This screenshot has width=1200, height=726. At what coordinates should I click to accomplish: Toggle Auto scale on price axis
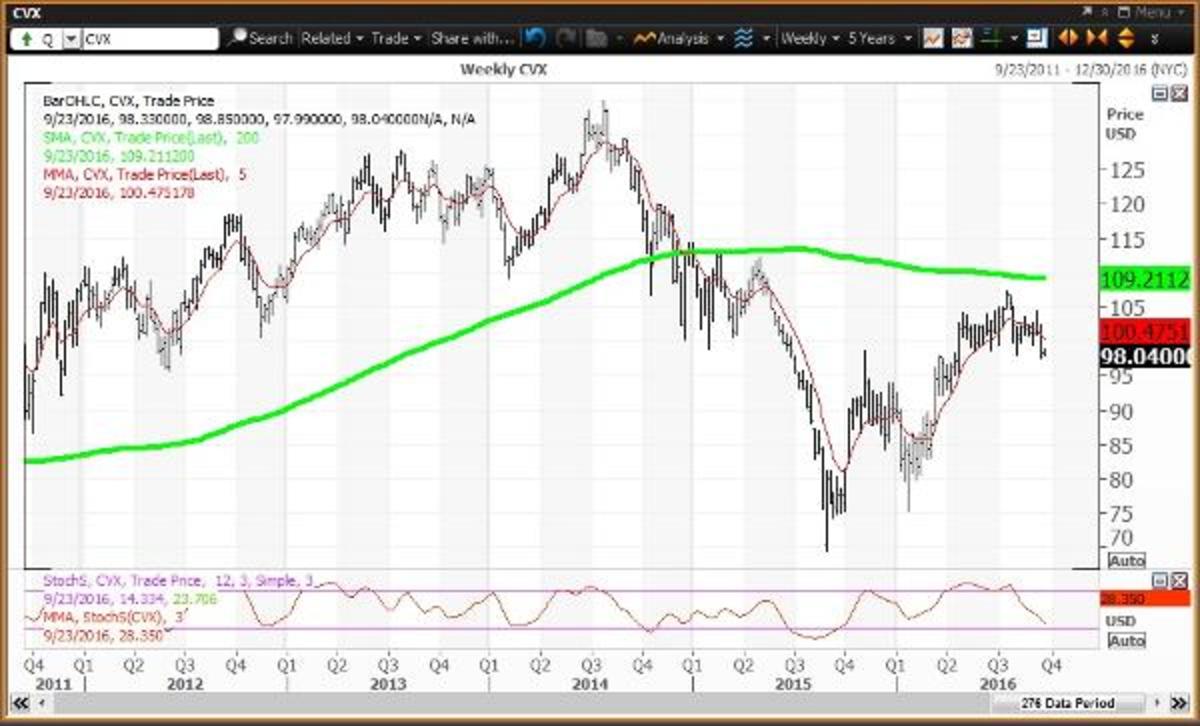(x=1127, y=561)
